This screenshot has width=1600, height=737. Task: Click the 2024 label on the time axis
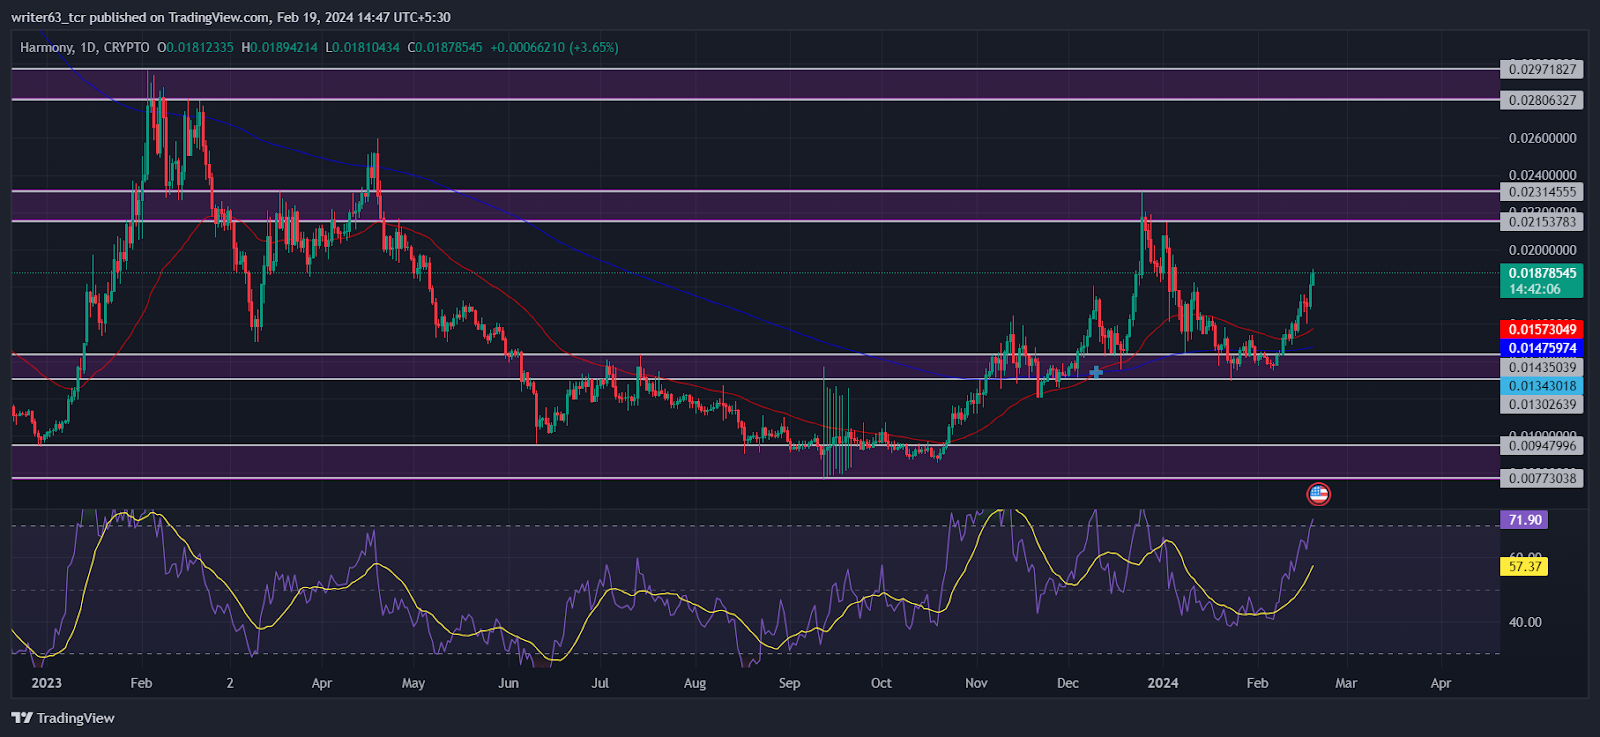coord(1163,683)
